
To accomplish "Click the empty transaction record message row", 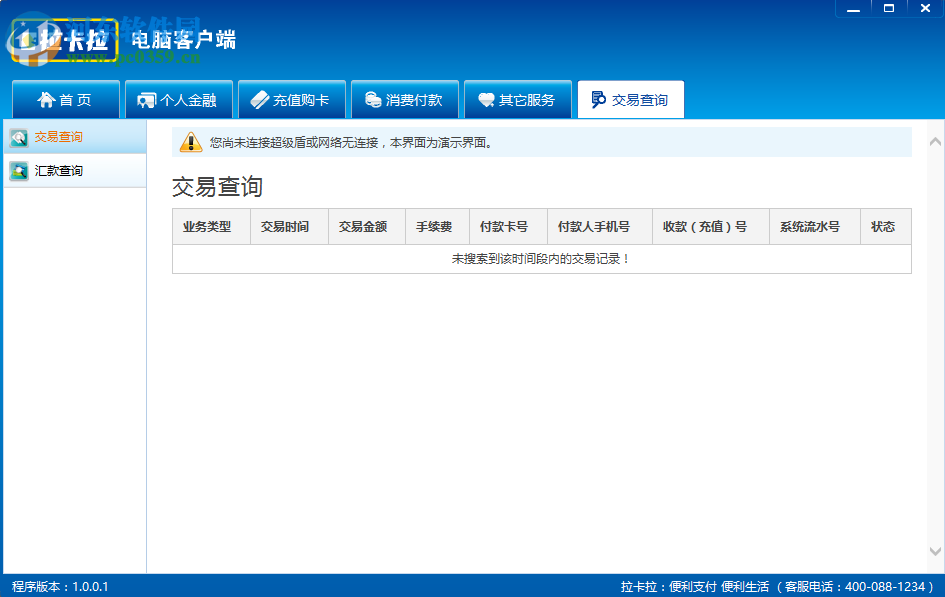I will click(541, 258).
